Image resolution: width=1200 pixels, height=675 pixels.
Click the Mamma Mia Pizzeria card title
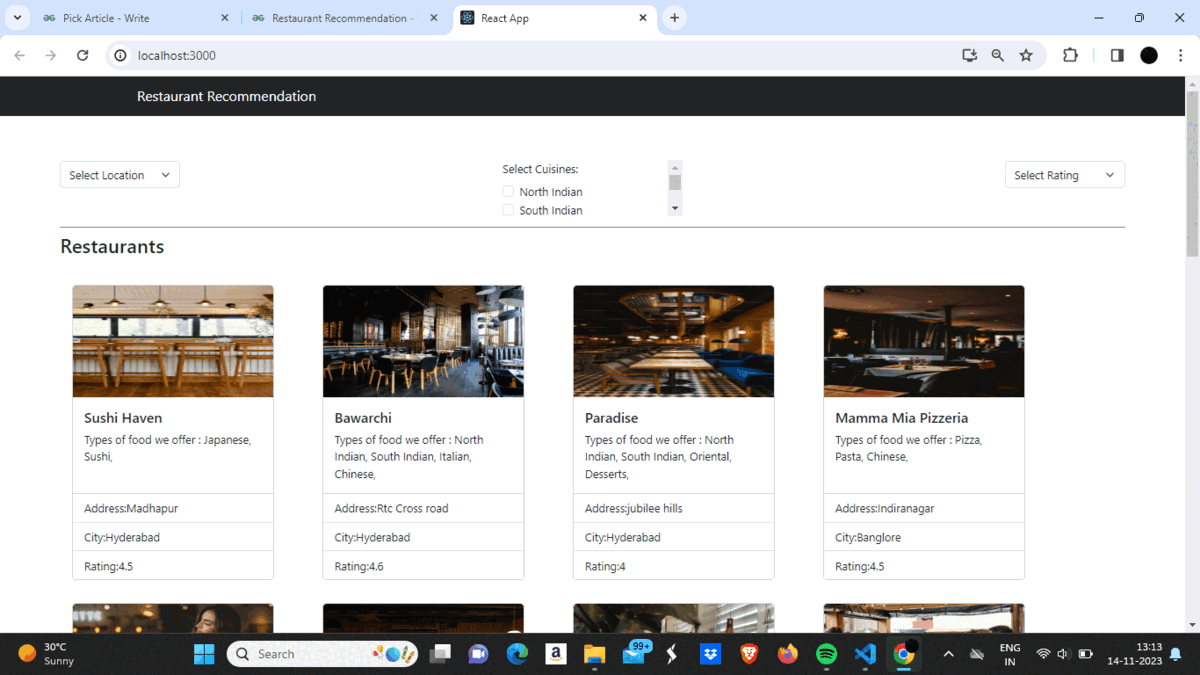(x=902, y=418)
